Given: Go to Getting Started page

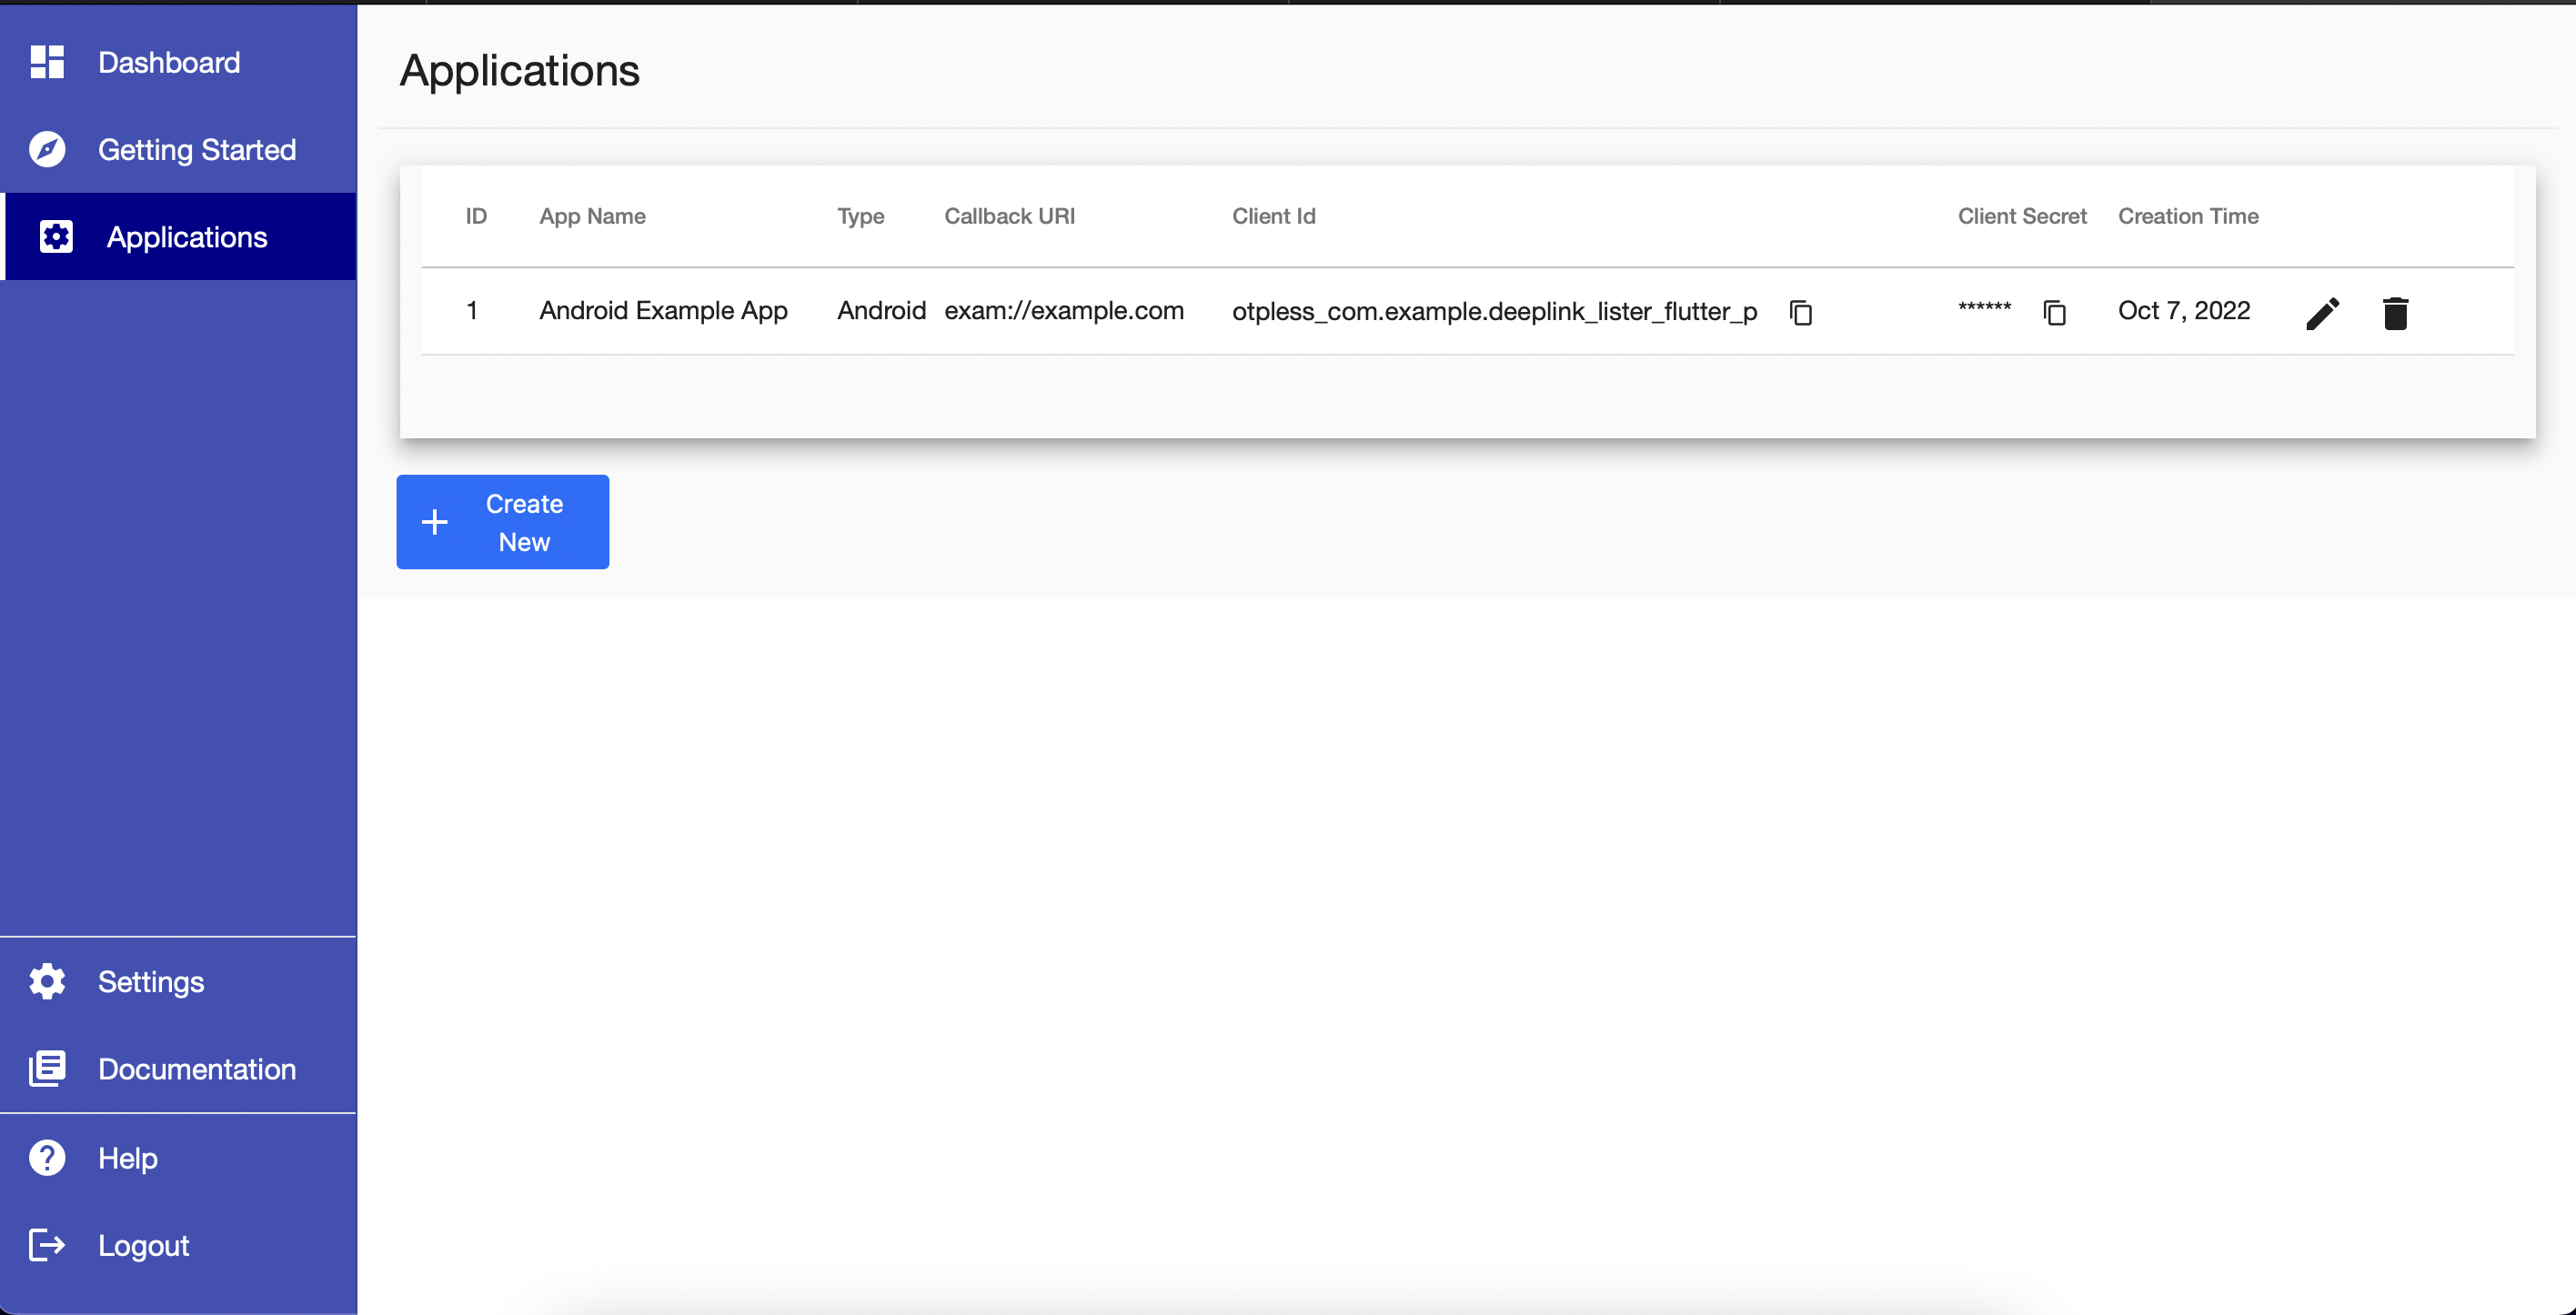Looking at the screenshot, I should [197, 150].
